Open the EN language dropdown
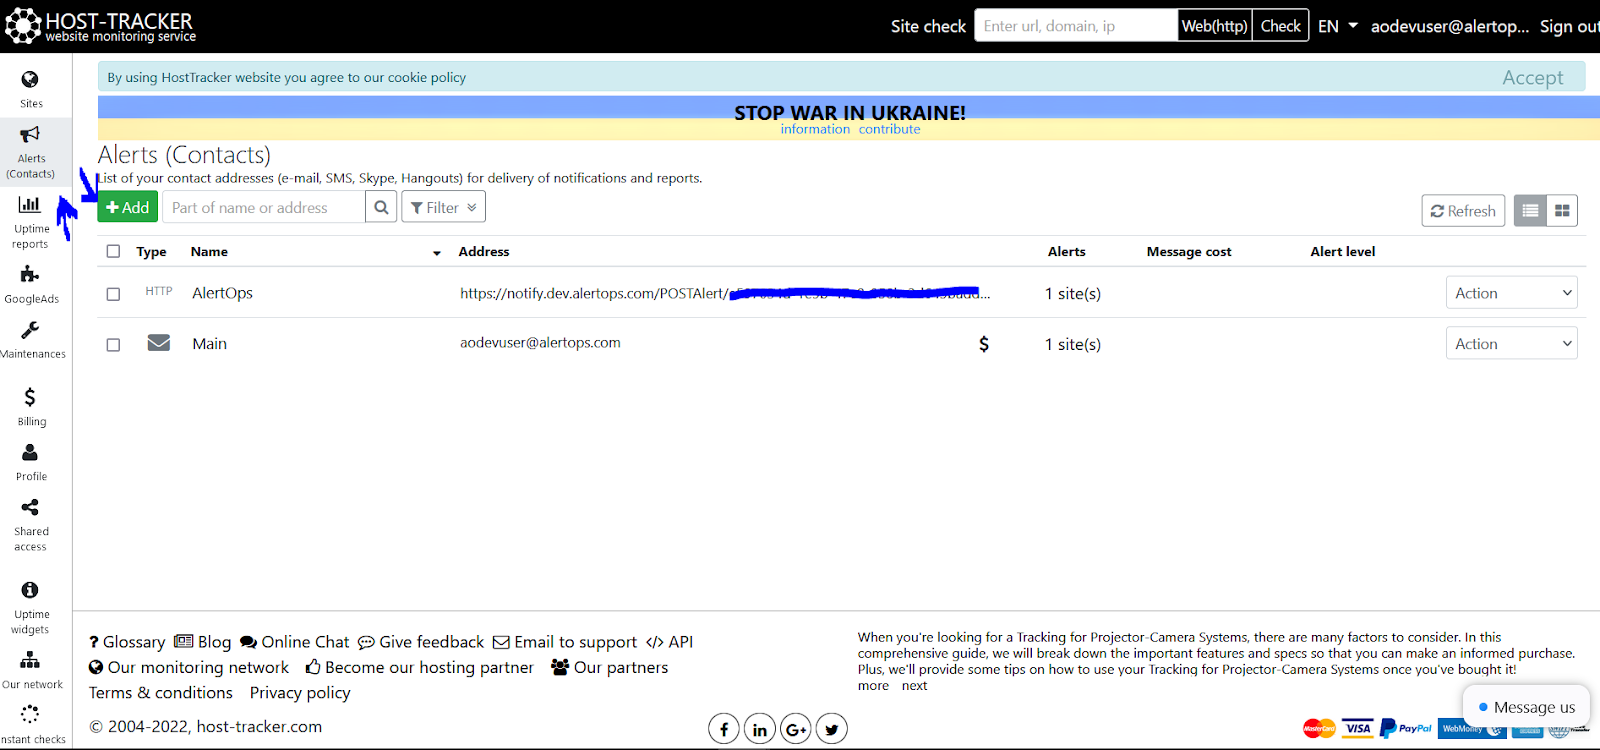The image size is (1600, 750). pos(1337,26)
